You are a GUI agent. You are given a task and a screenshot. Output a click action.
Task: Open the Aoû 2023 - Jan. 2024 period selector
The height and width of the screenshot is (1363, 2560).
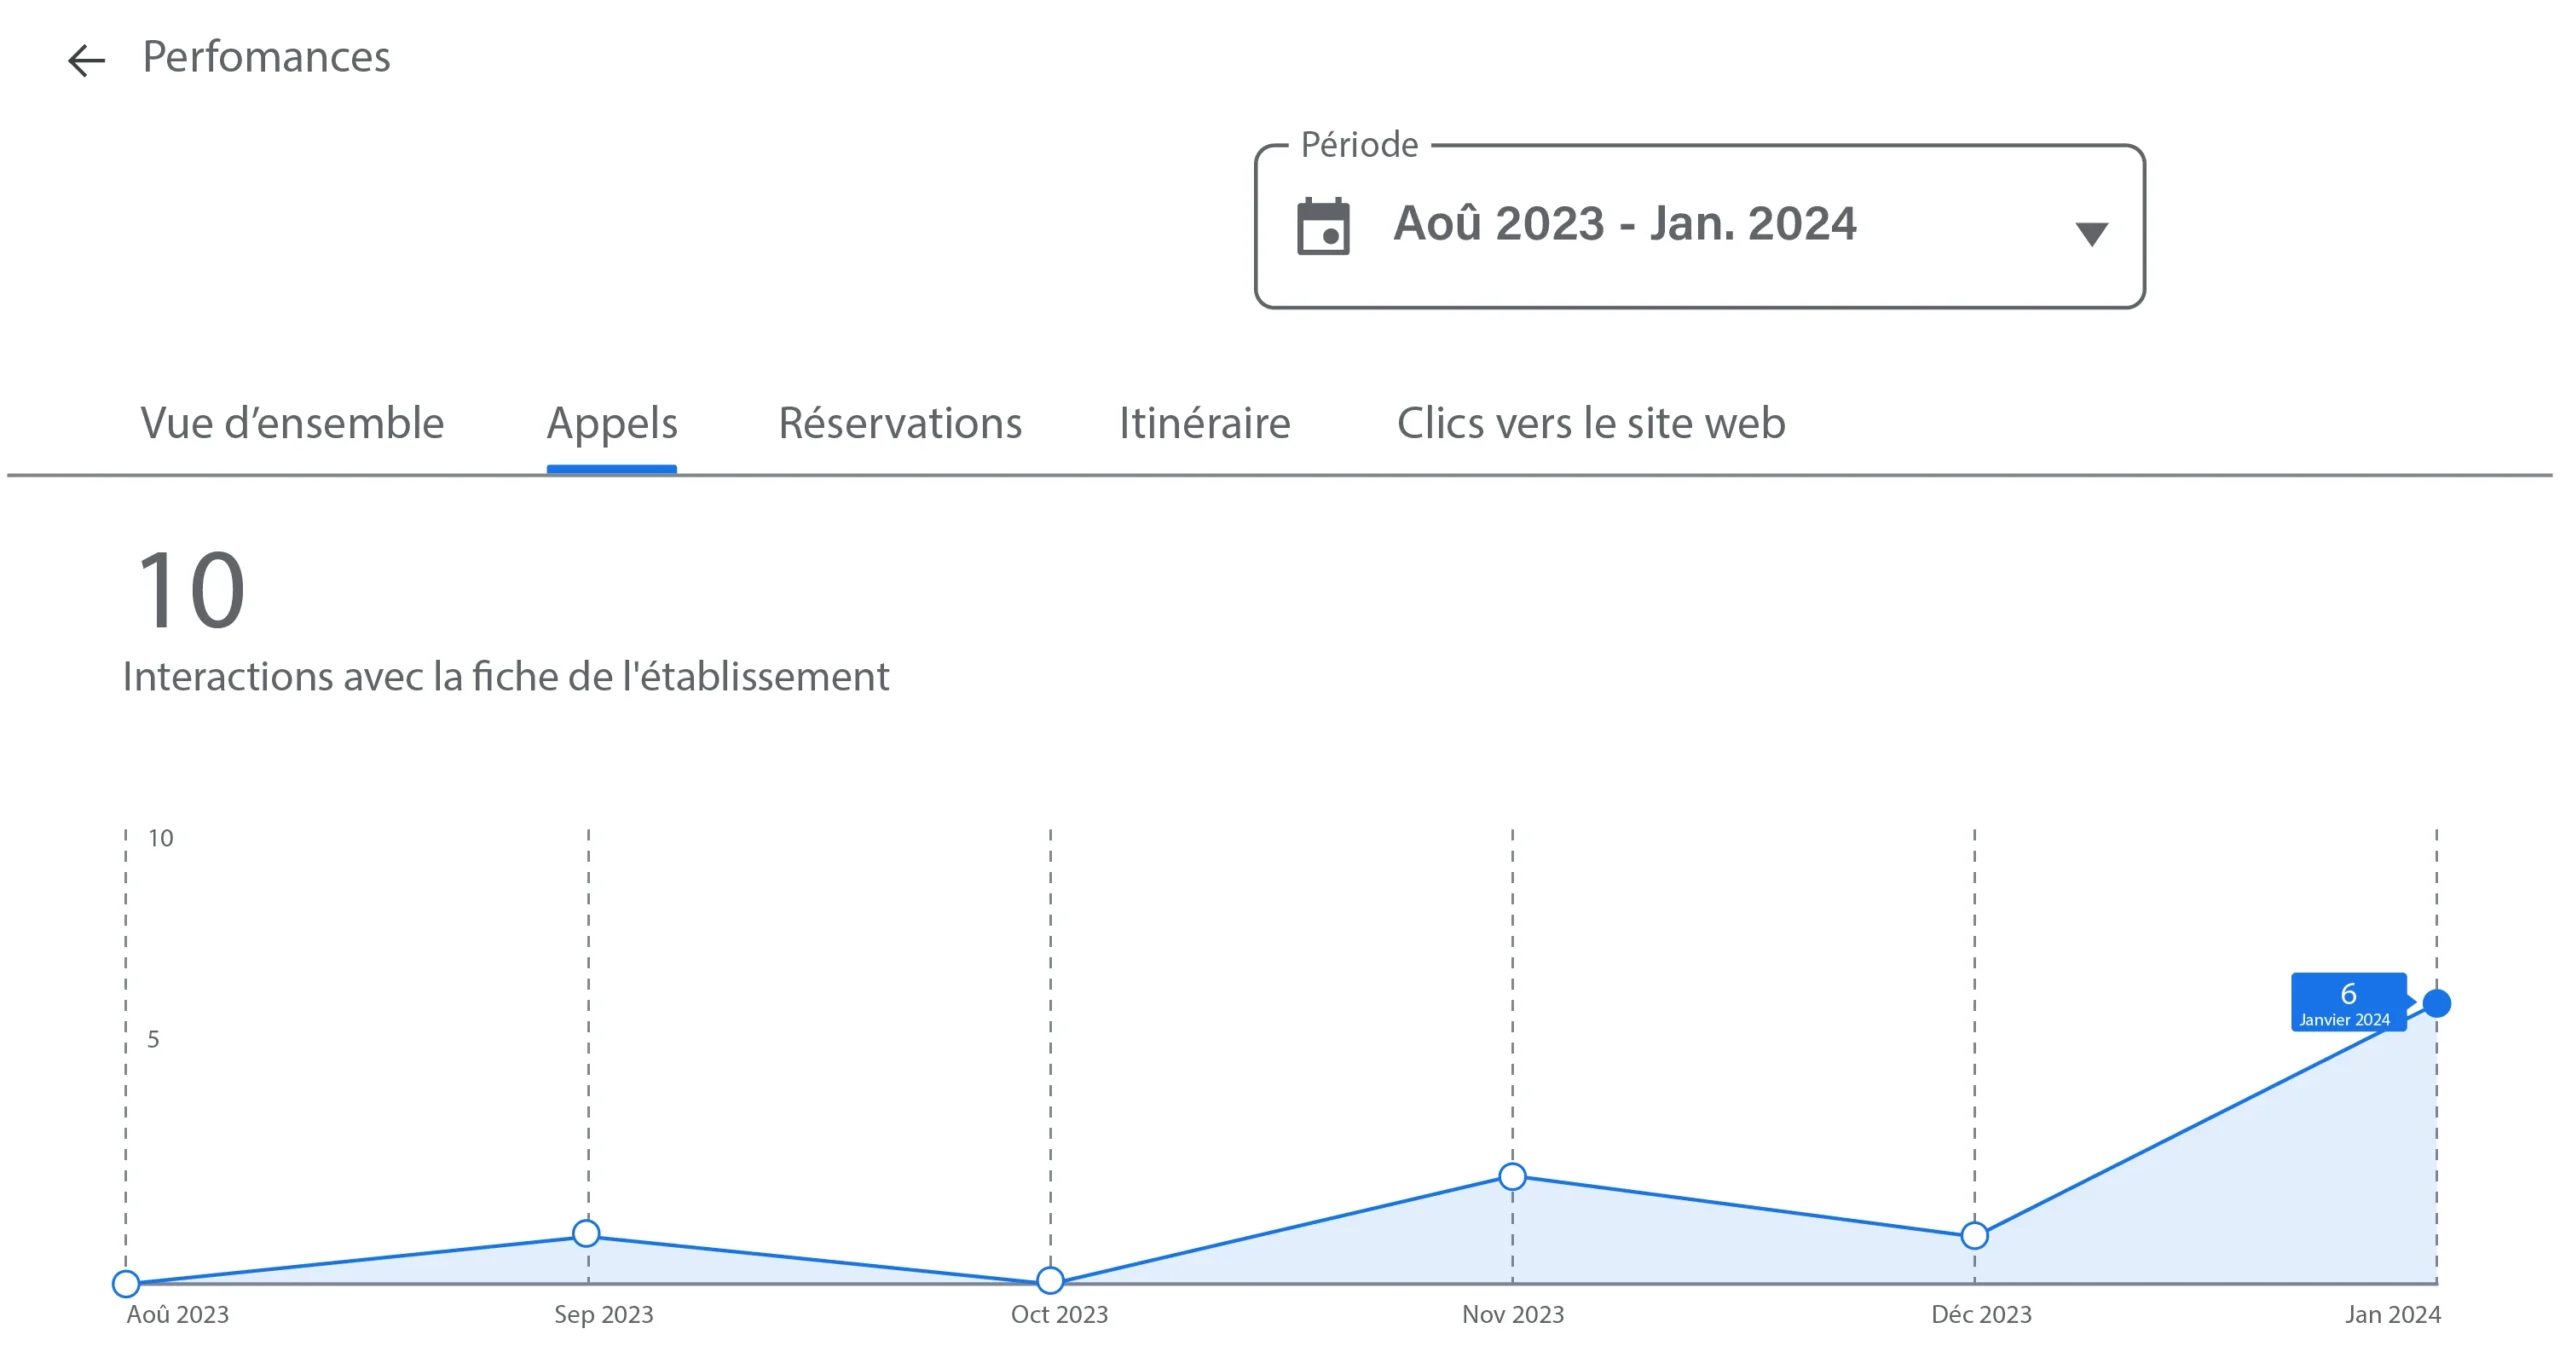click(1624, 224)
